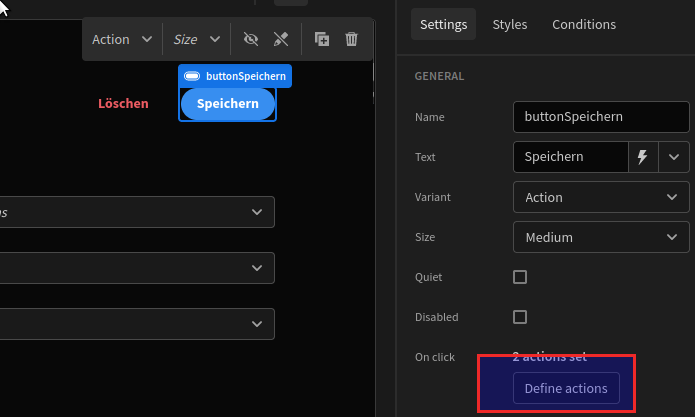695x417 pixels.
Task: Open the Variant dropdown showing Action
Action: [600, 197]
